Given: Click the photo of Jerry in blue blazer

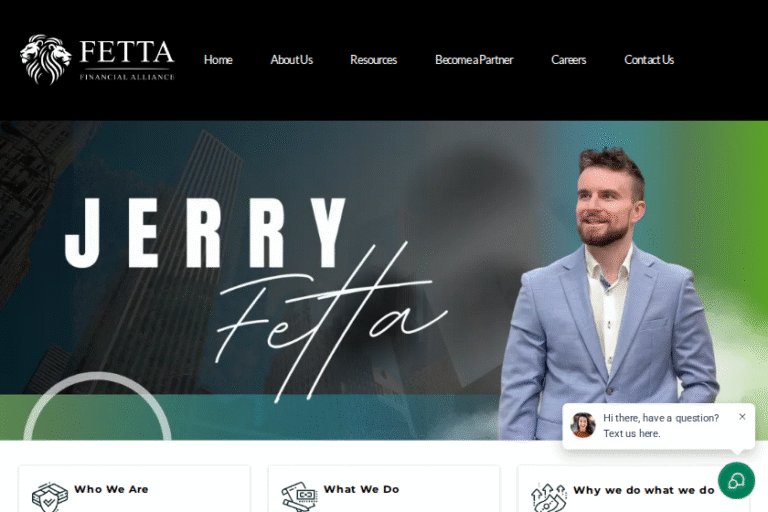Looking at the screenshot, I should [609, 294].
